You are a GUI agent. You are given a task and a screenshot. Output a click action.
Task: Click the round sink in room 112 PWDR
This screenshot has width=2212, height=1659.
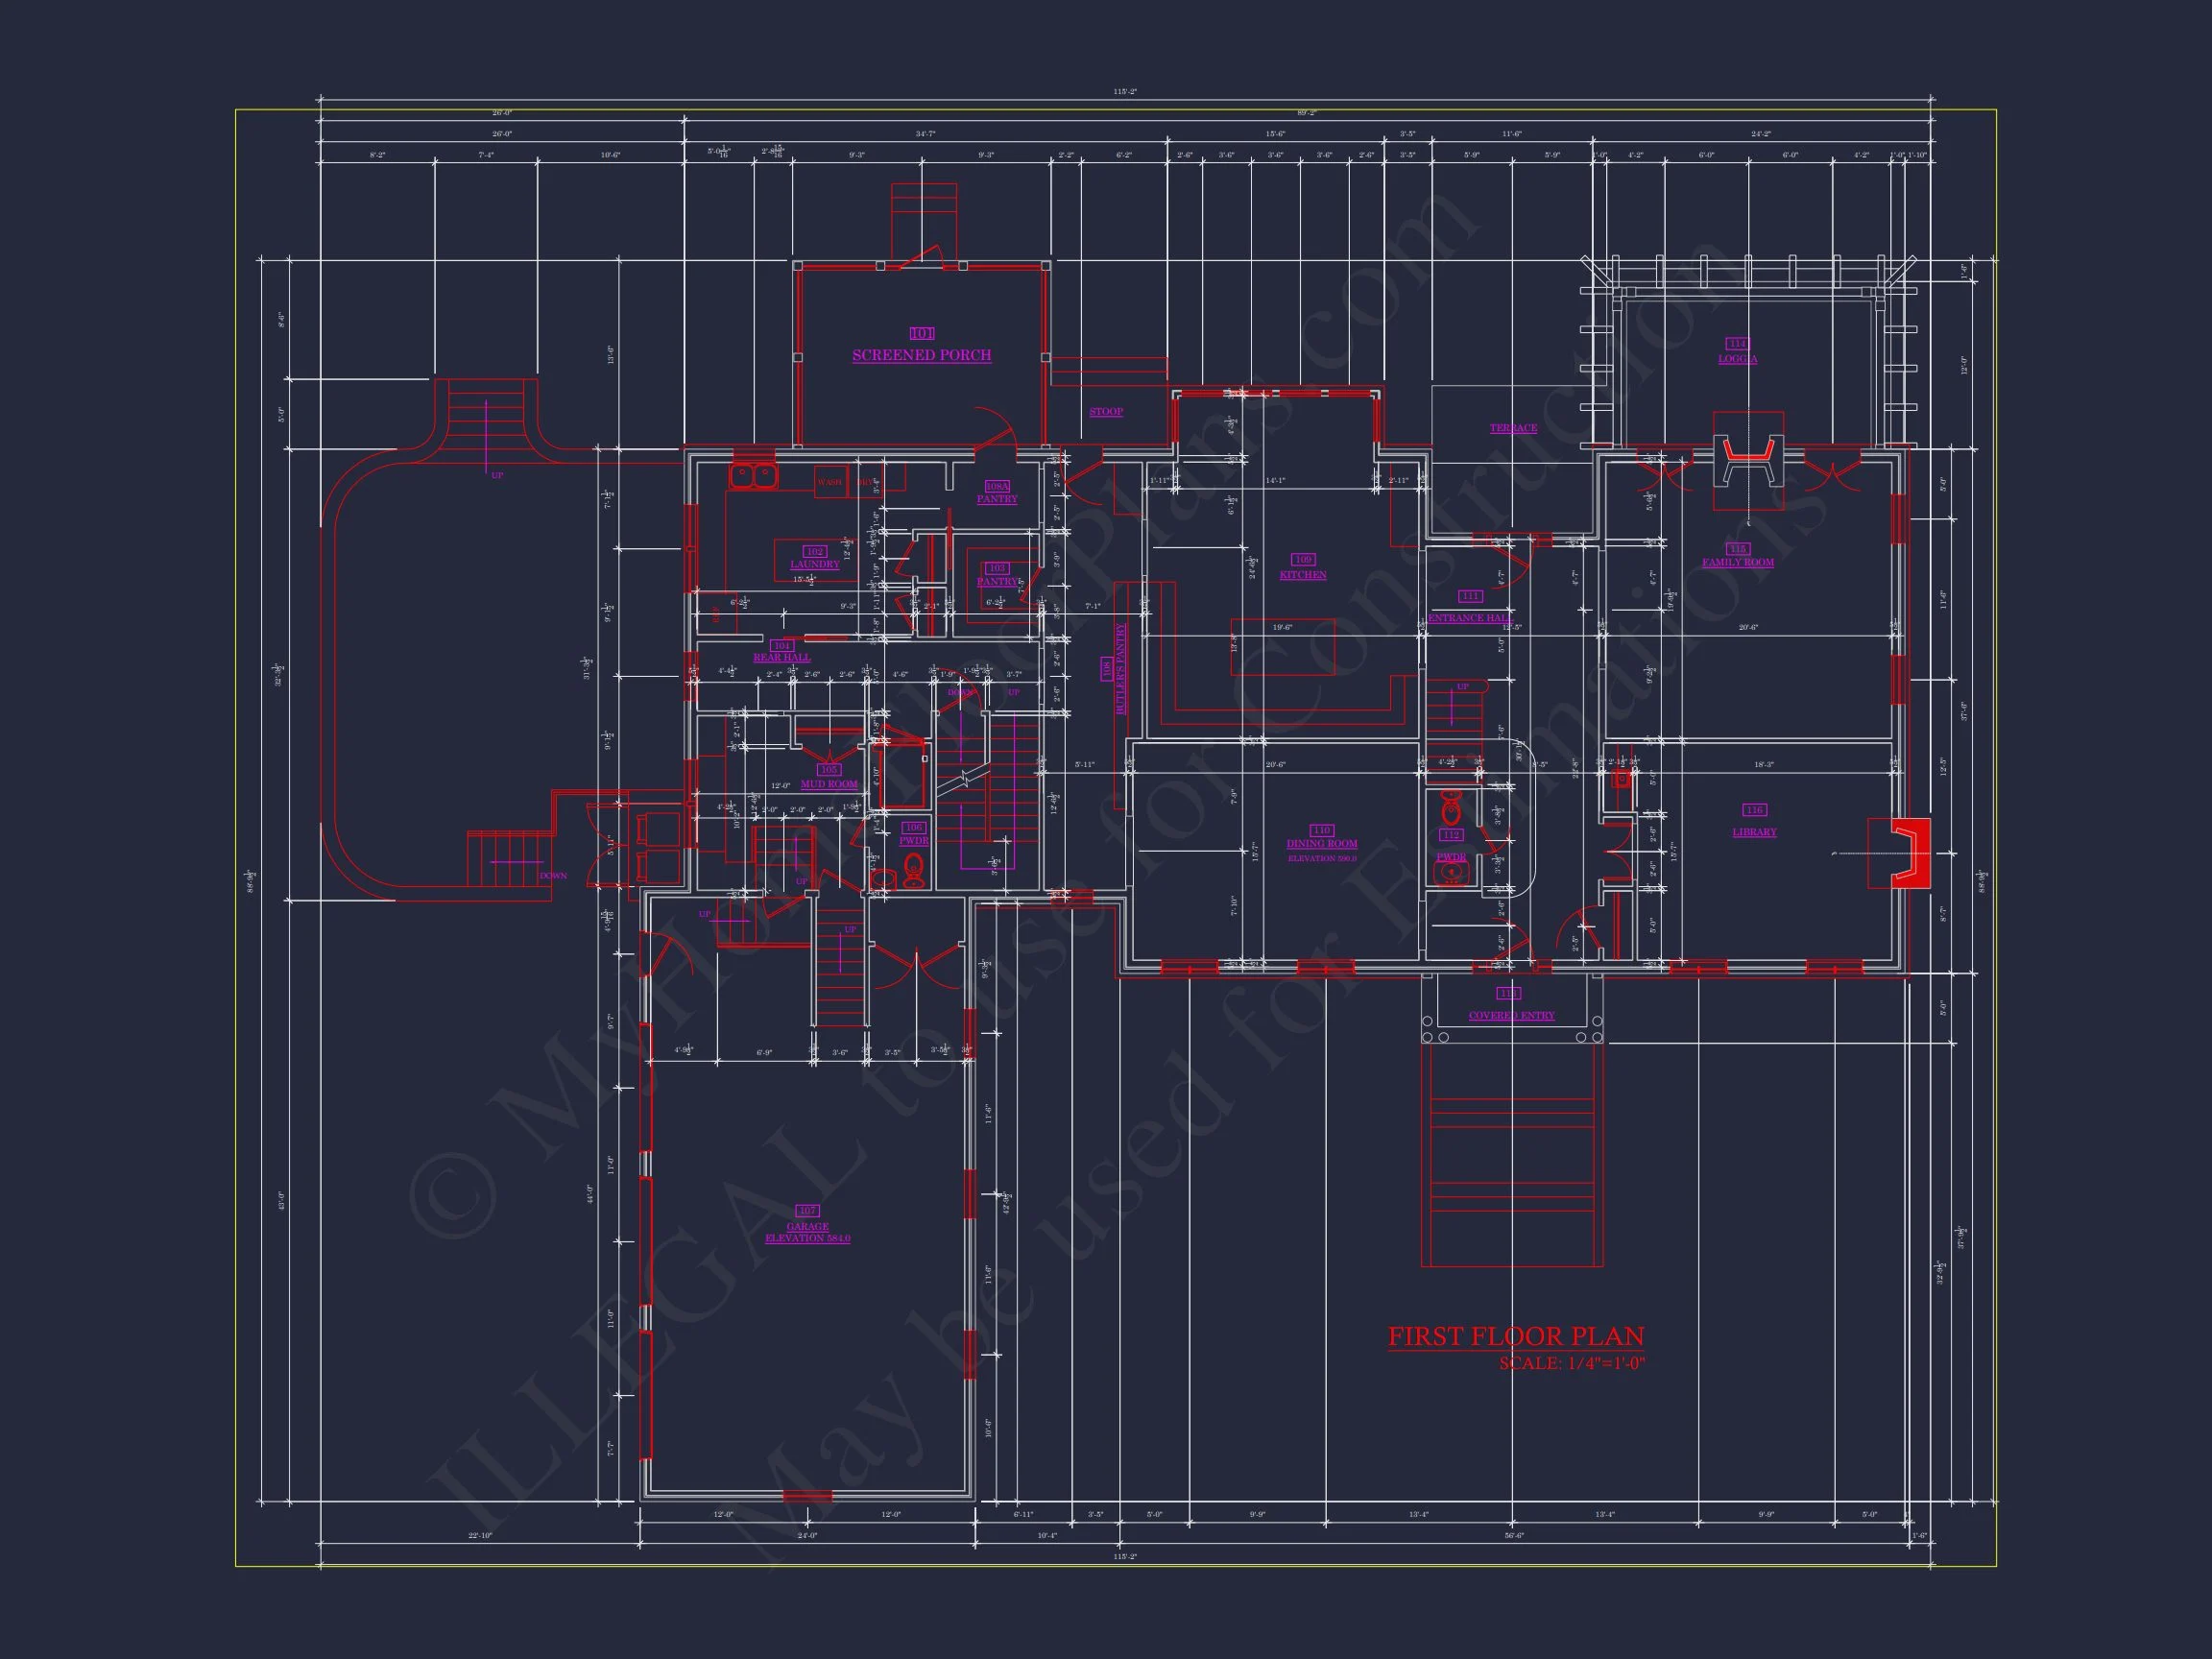tap(1449, 874)
